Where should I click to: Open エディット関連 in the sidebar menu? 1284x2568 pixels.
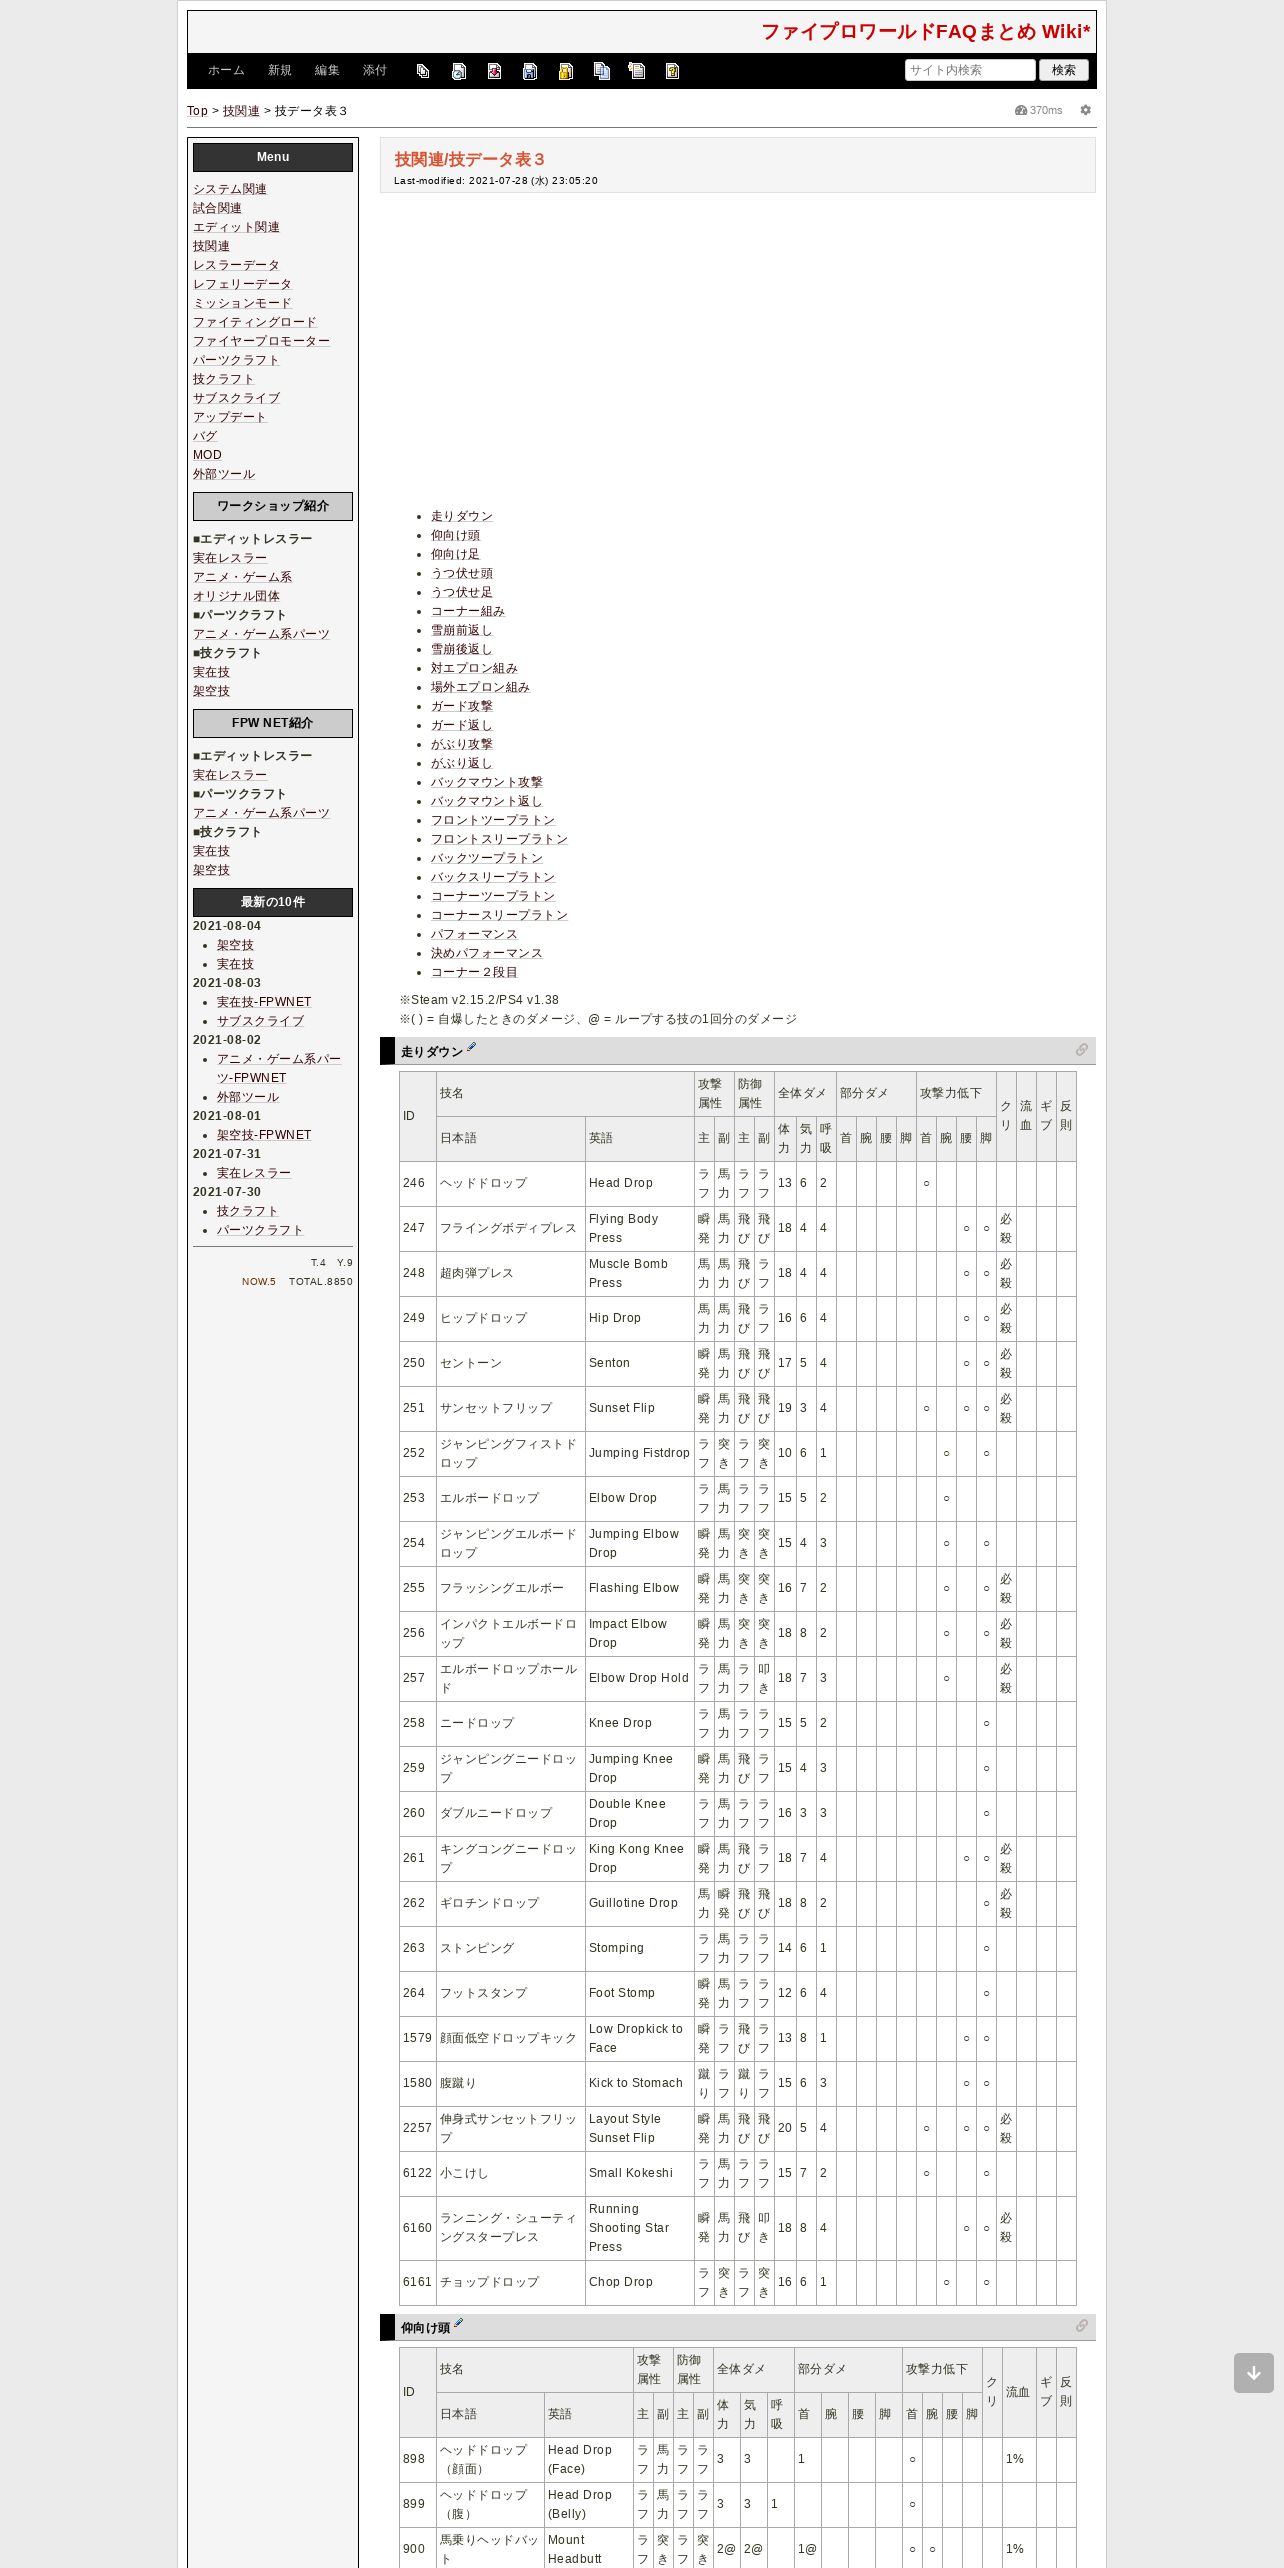(236, 227)
